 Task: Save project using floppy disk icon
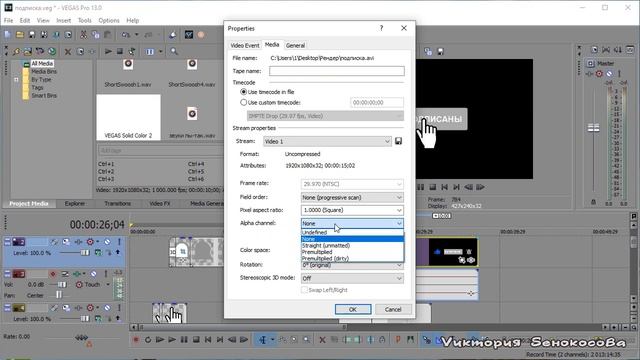click(x=32, y=35)
